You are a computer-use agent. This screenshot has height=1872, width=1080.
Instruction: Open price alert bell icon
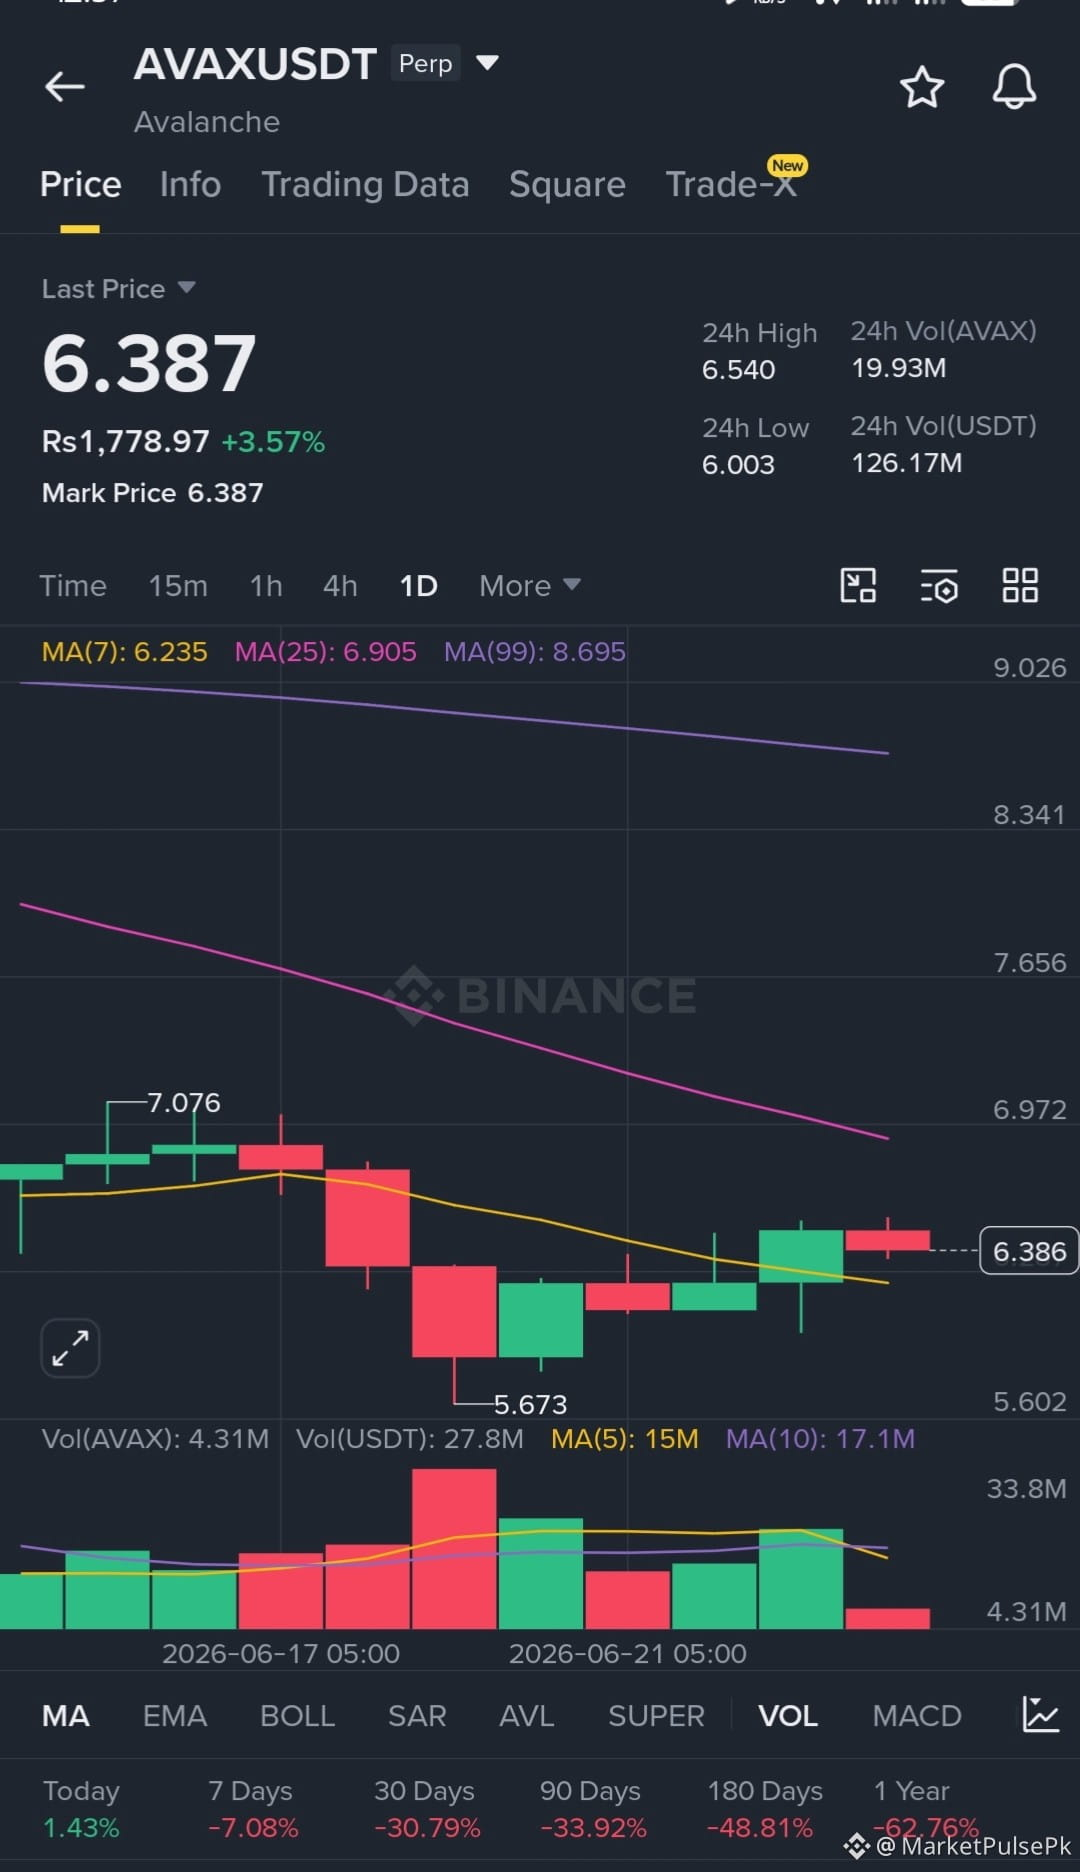[x=1014, y=87]
